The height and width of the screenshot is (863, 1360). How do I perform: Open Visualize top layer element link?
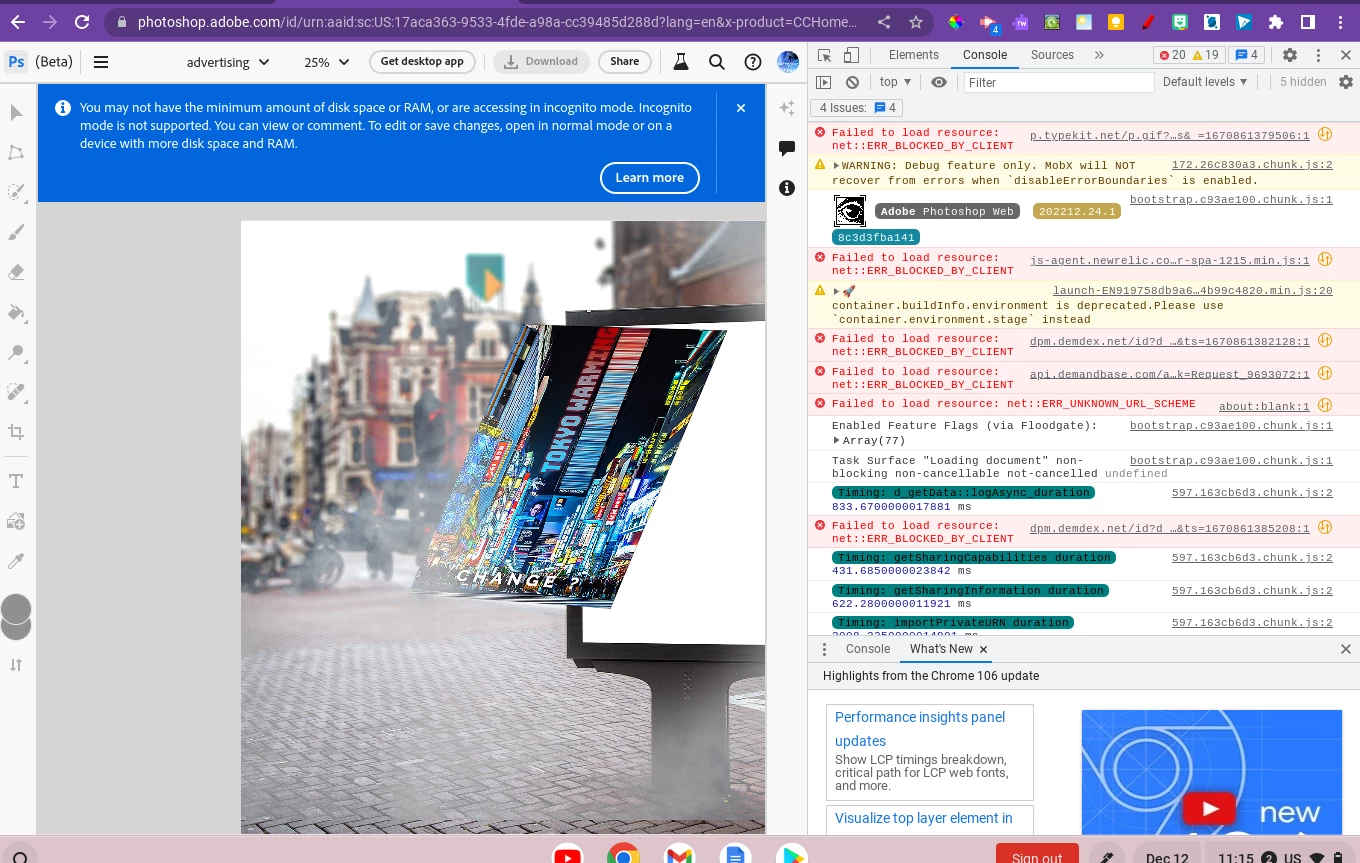pyautogui.click(x=924, y=818)
